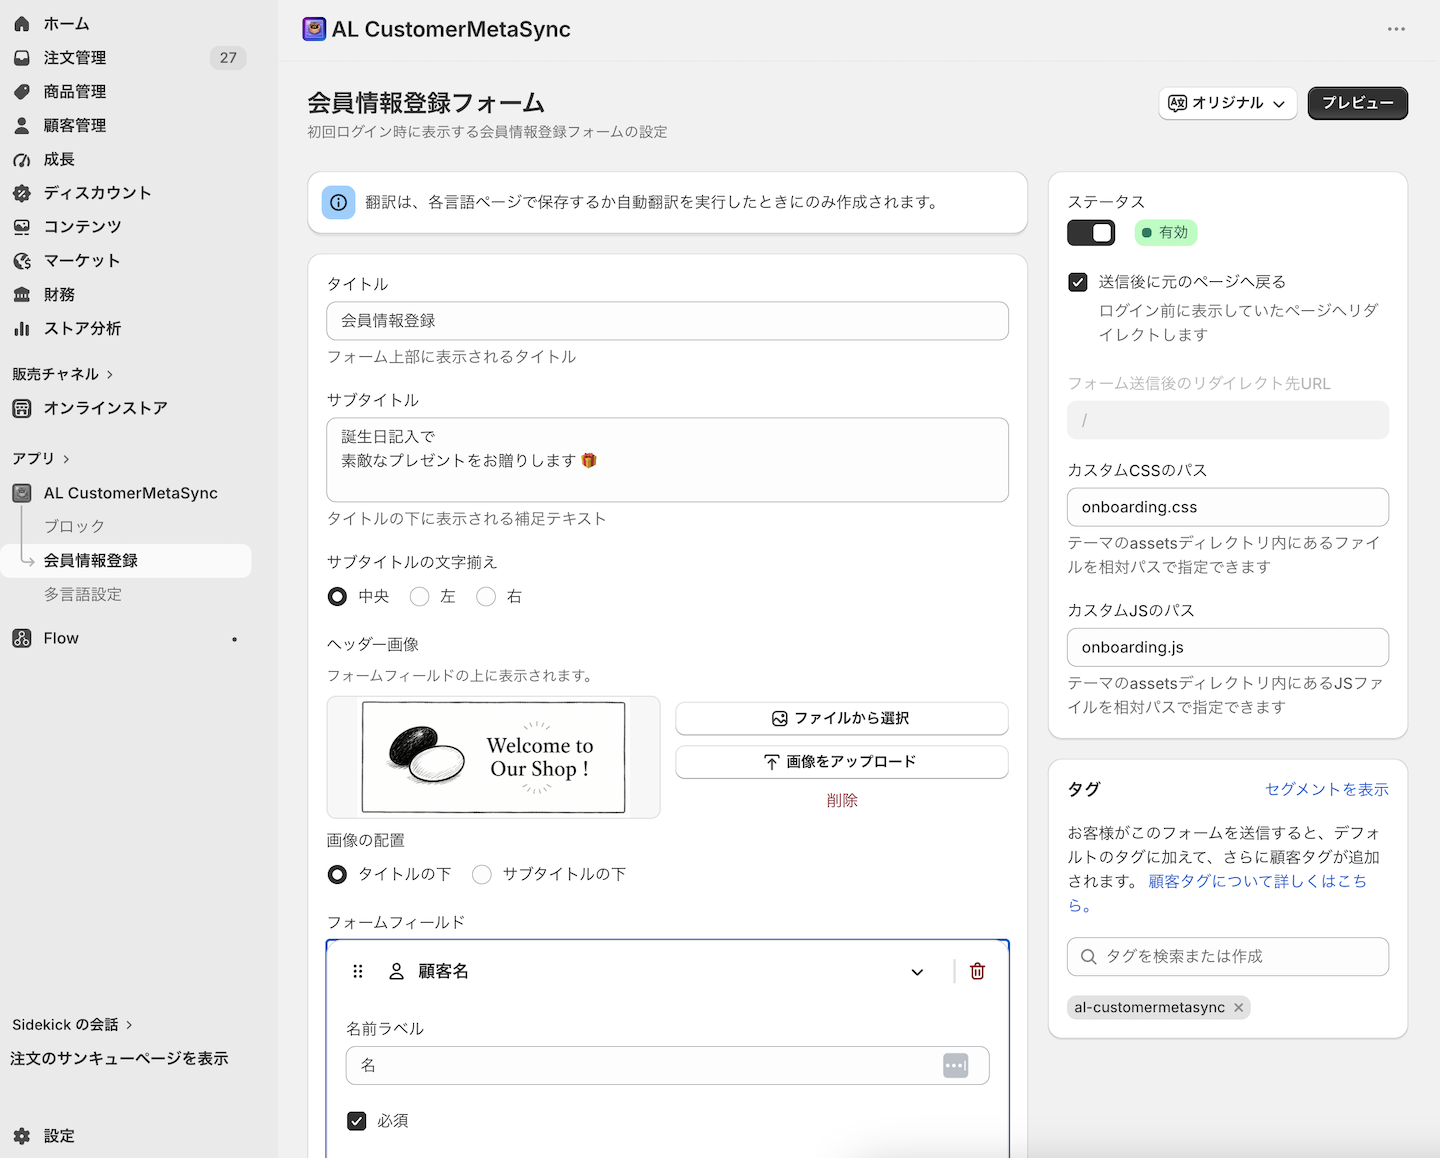1440x1158 pixels.
Task: Click the AL CustomerMetaSync header logo
Action: pyautogui.click(x=314, y=29)
